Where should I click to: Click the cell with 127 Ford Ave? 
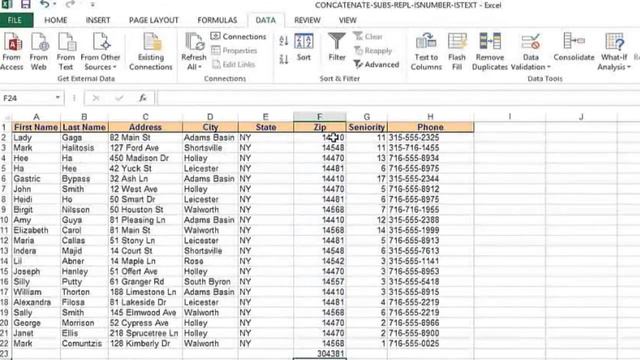[x=145, y=148]
